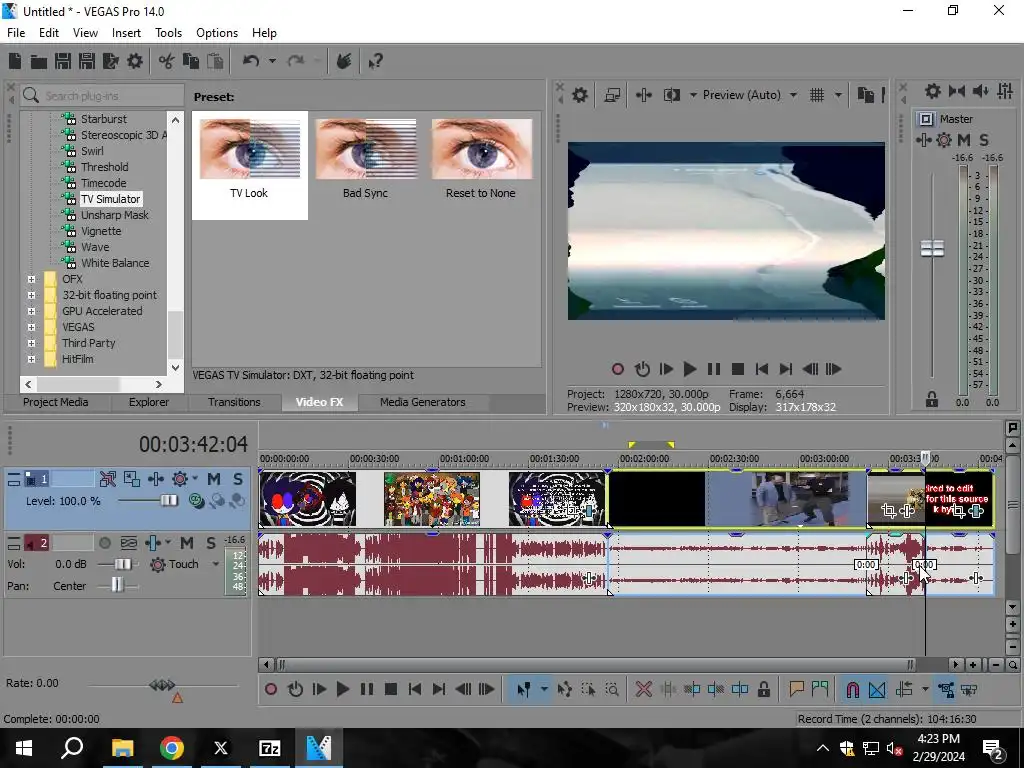Open Master bus audio properties gear

pos(933,91)
